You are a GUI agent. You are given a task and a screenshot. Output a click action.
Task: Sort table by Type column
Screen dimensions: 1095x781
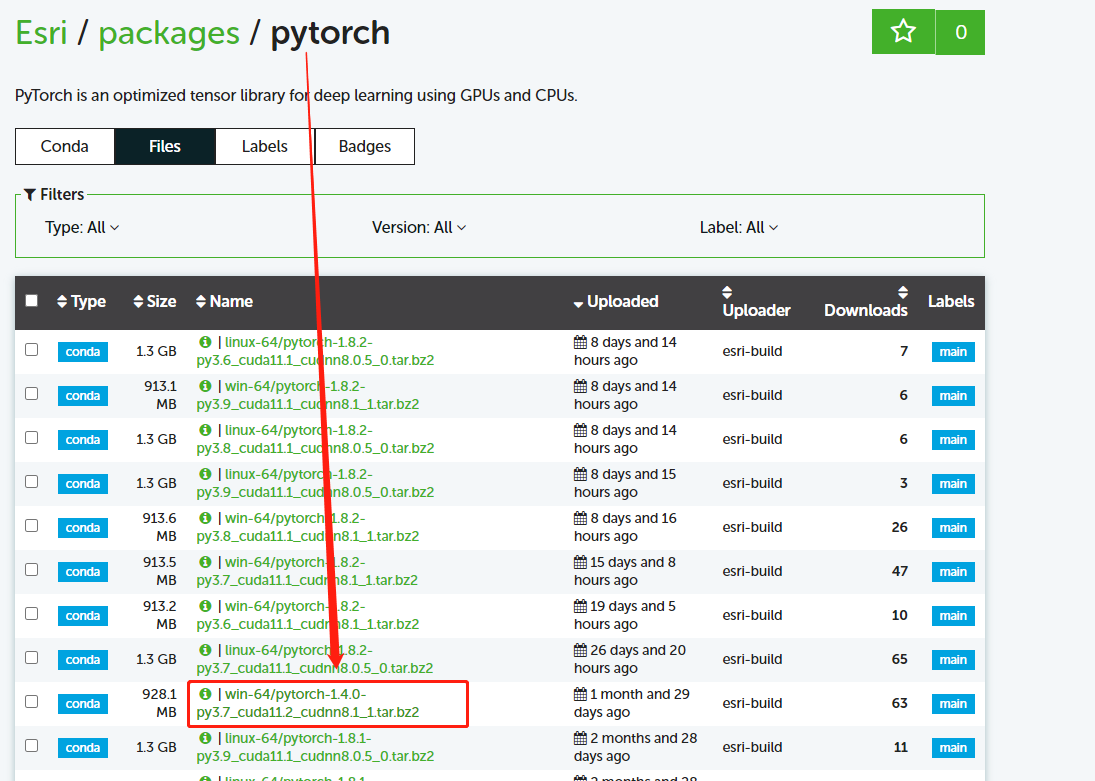click(x=82, y=302)
